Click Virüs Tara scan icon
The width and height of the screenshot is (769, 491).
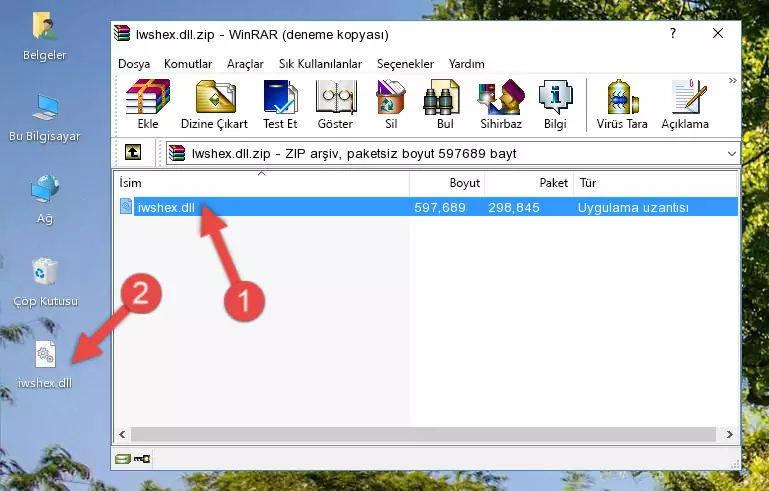point(622,104)
